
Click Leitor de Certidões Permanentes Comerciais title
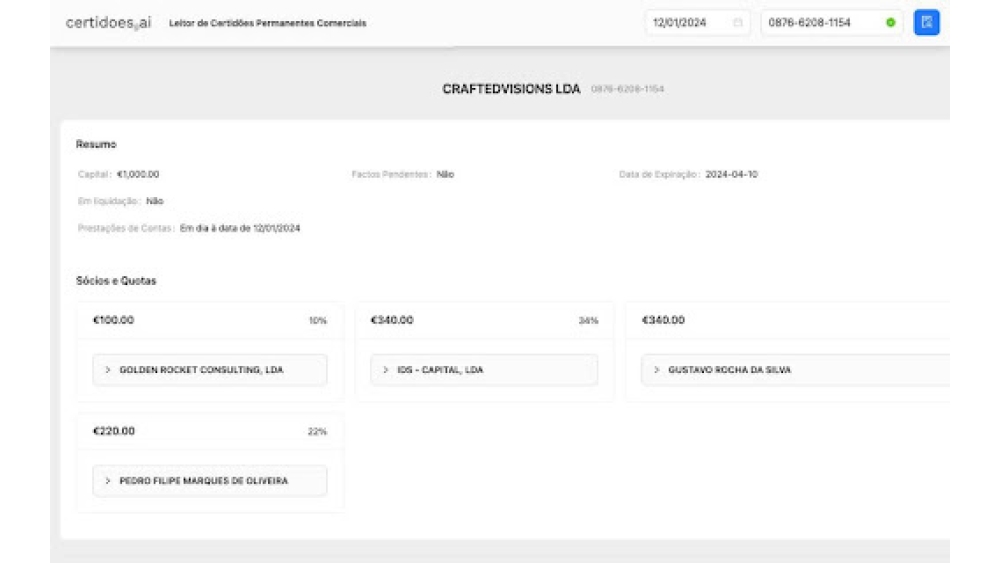click(x=268, y=23)
